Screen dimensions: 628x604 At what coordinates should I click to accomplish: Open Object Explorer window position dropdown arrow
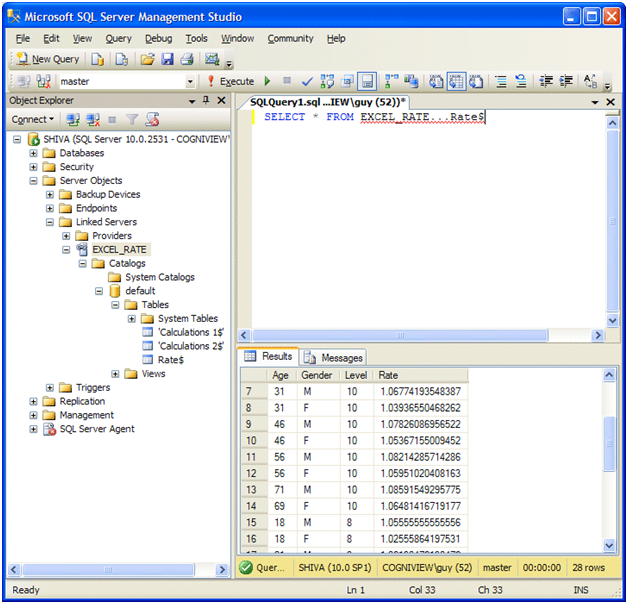tap(192, 101)
